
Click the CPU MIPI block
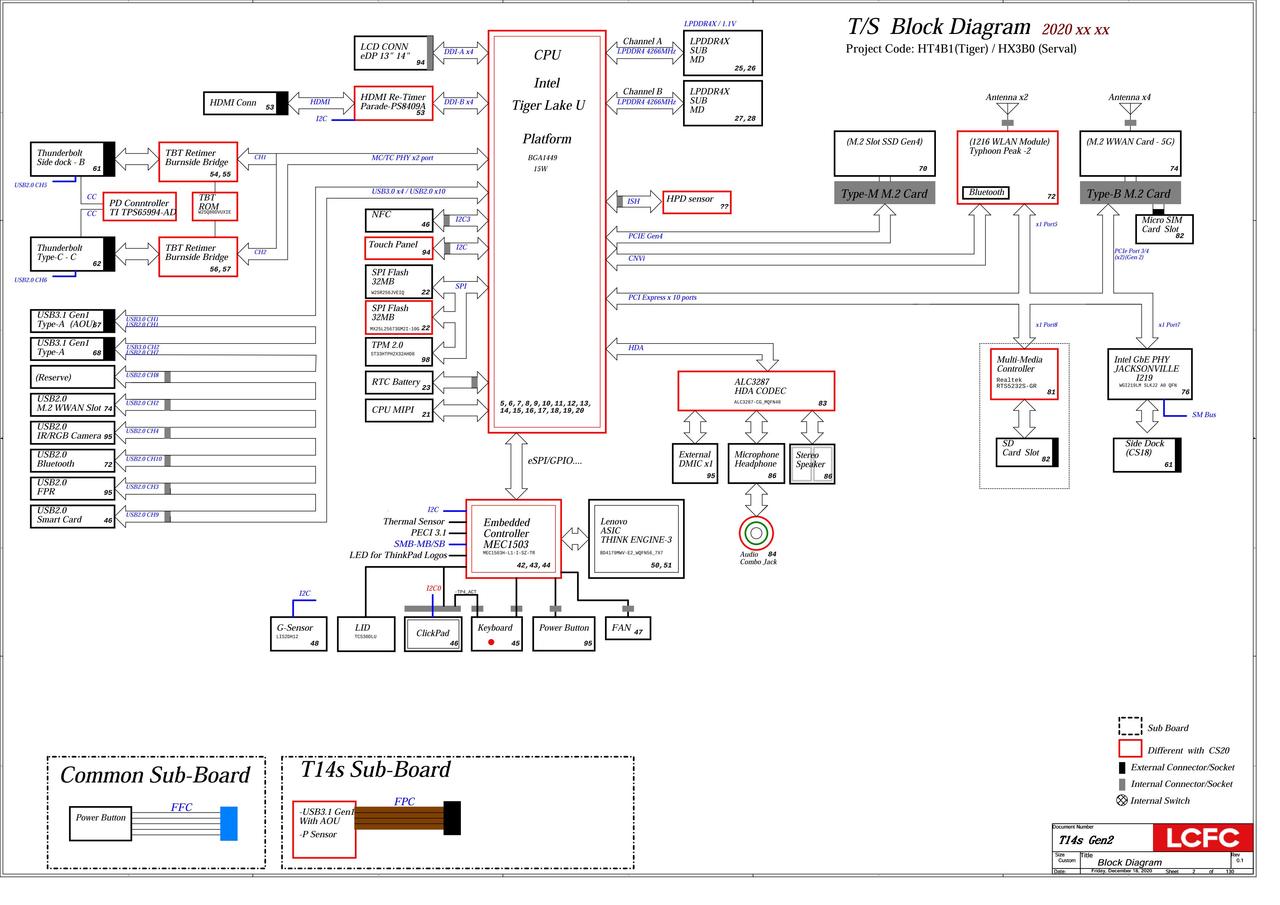pos(399,410)
